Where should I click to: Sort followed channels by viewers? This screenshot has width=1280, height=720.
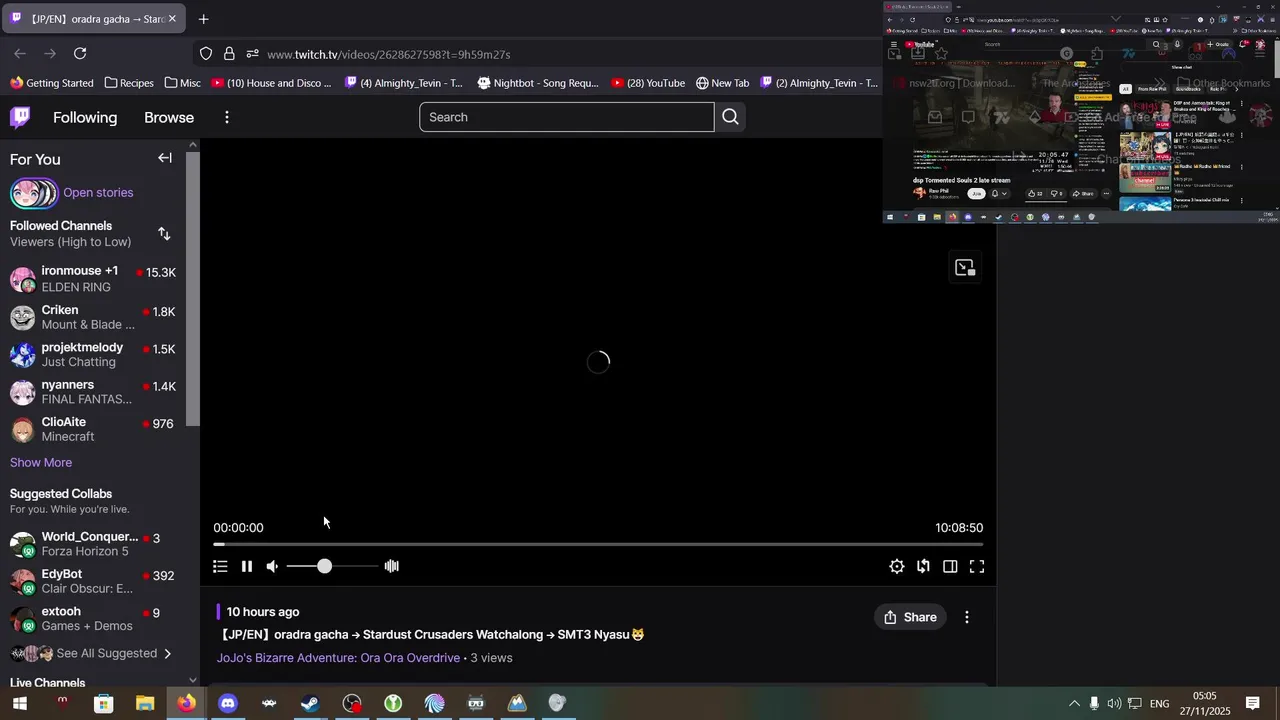pos(164,234)
